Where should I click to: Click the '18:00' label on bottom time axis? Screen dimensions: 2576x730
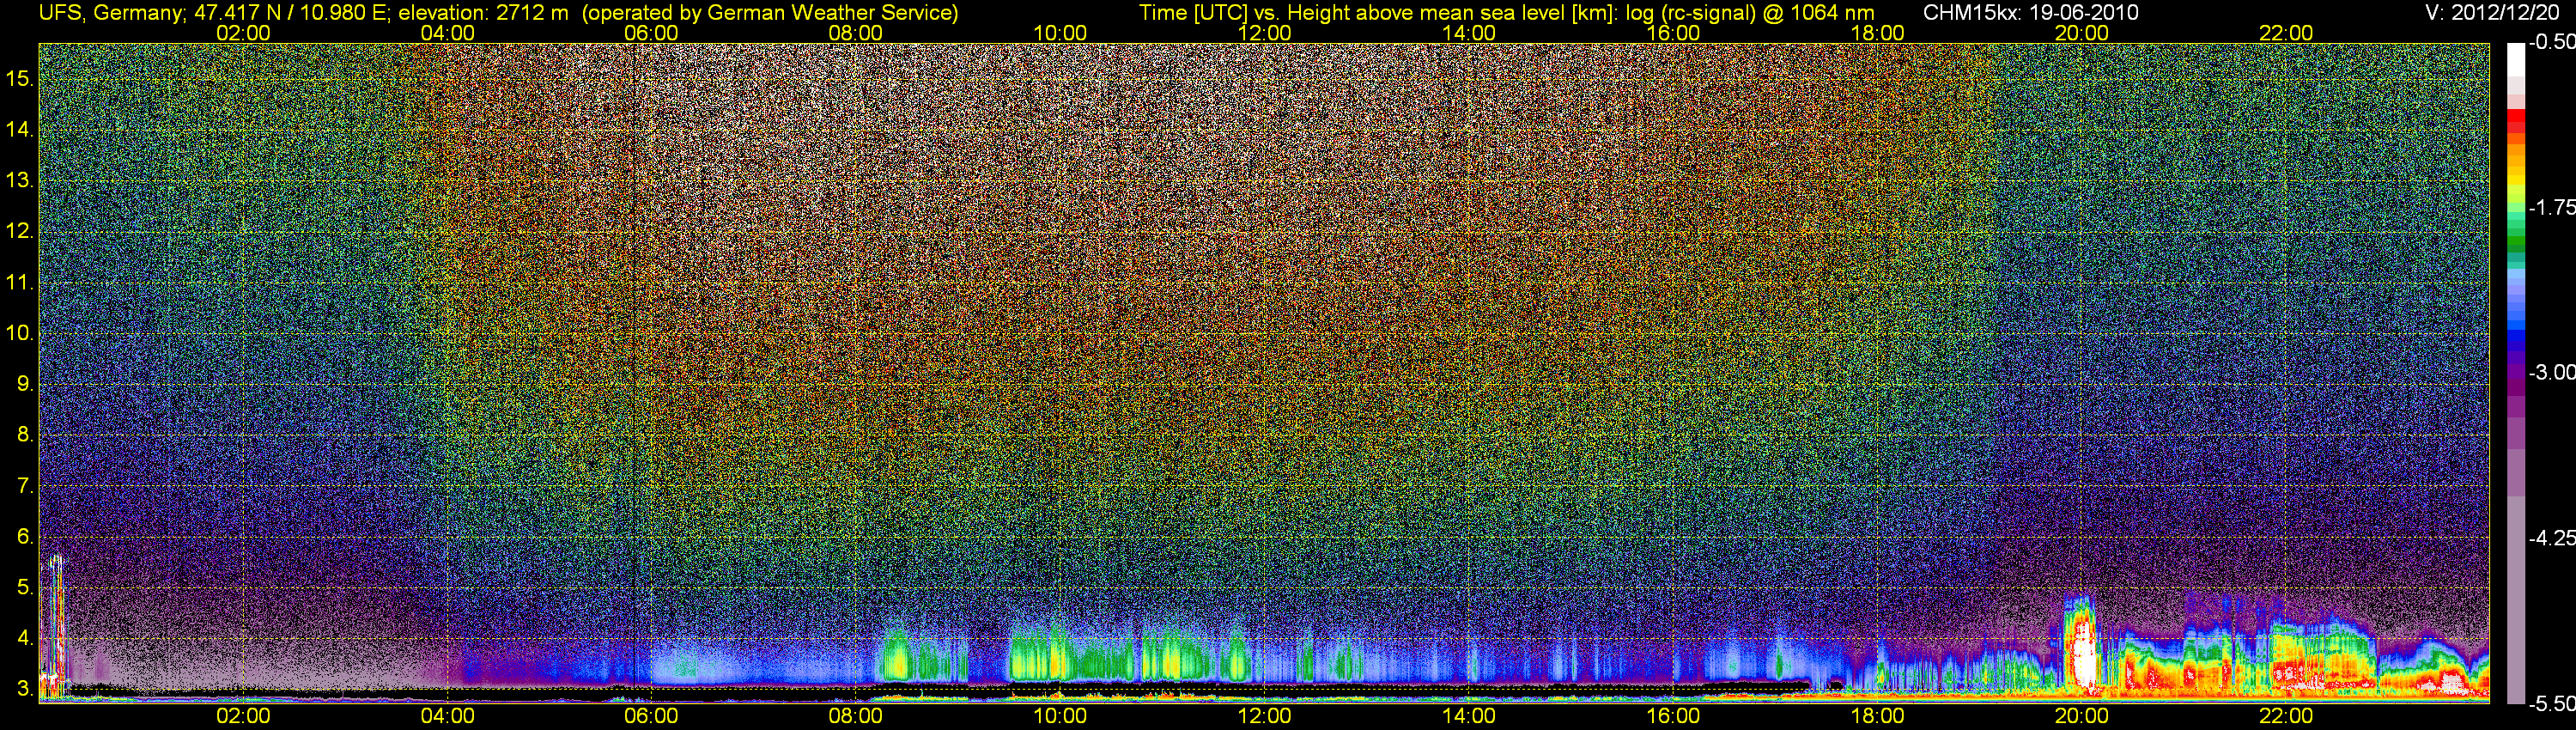click(1877, 716)
